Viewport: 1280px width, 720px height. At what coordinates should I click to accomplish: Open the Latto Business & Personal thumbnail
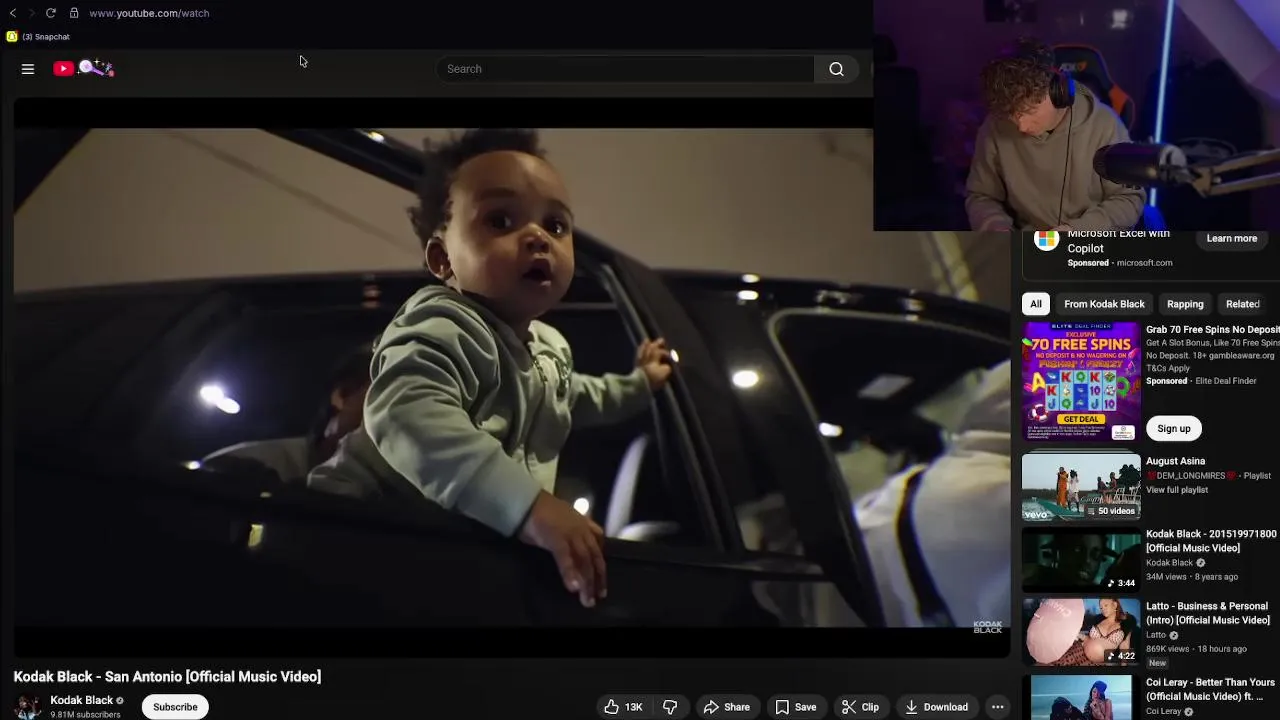1081,631
